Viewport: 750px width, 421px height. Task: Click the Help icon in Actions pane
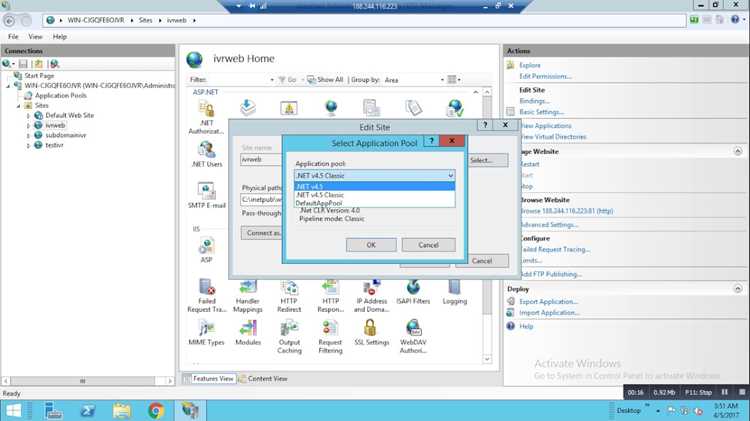tap(511, 326)
